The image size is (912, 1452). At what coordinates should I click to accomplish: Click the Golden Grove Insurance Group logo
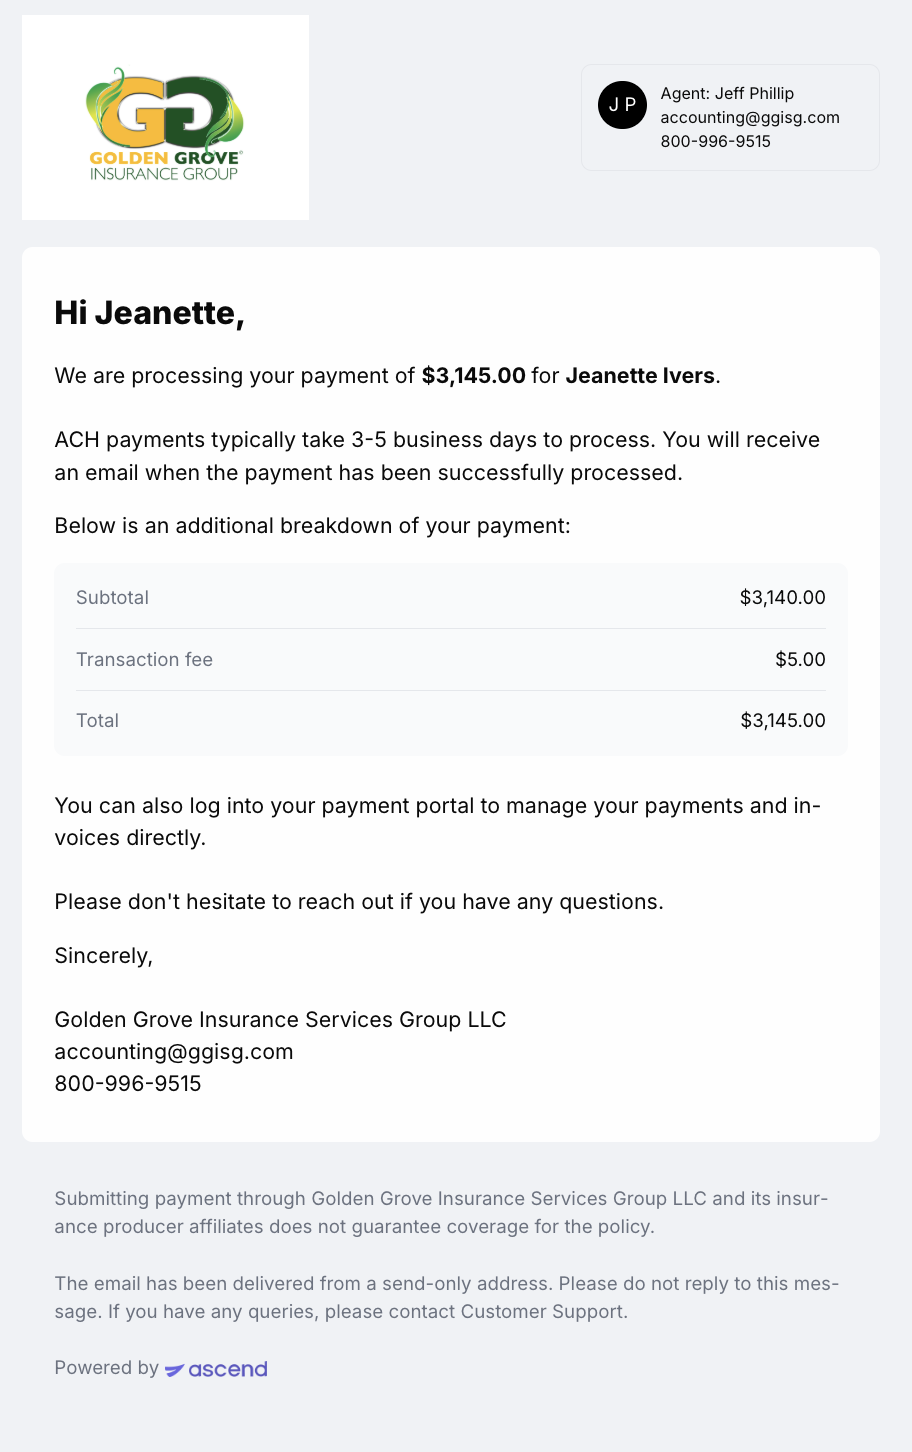tap(165, 118)
